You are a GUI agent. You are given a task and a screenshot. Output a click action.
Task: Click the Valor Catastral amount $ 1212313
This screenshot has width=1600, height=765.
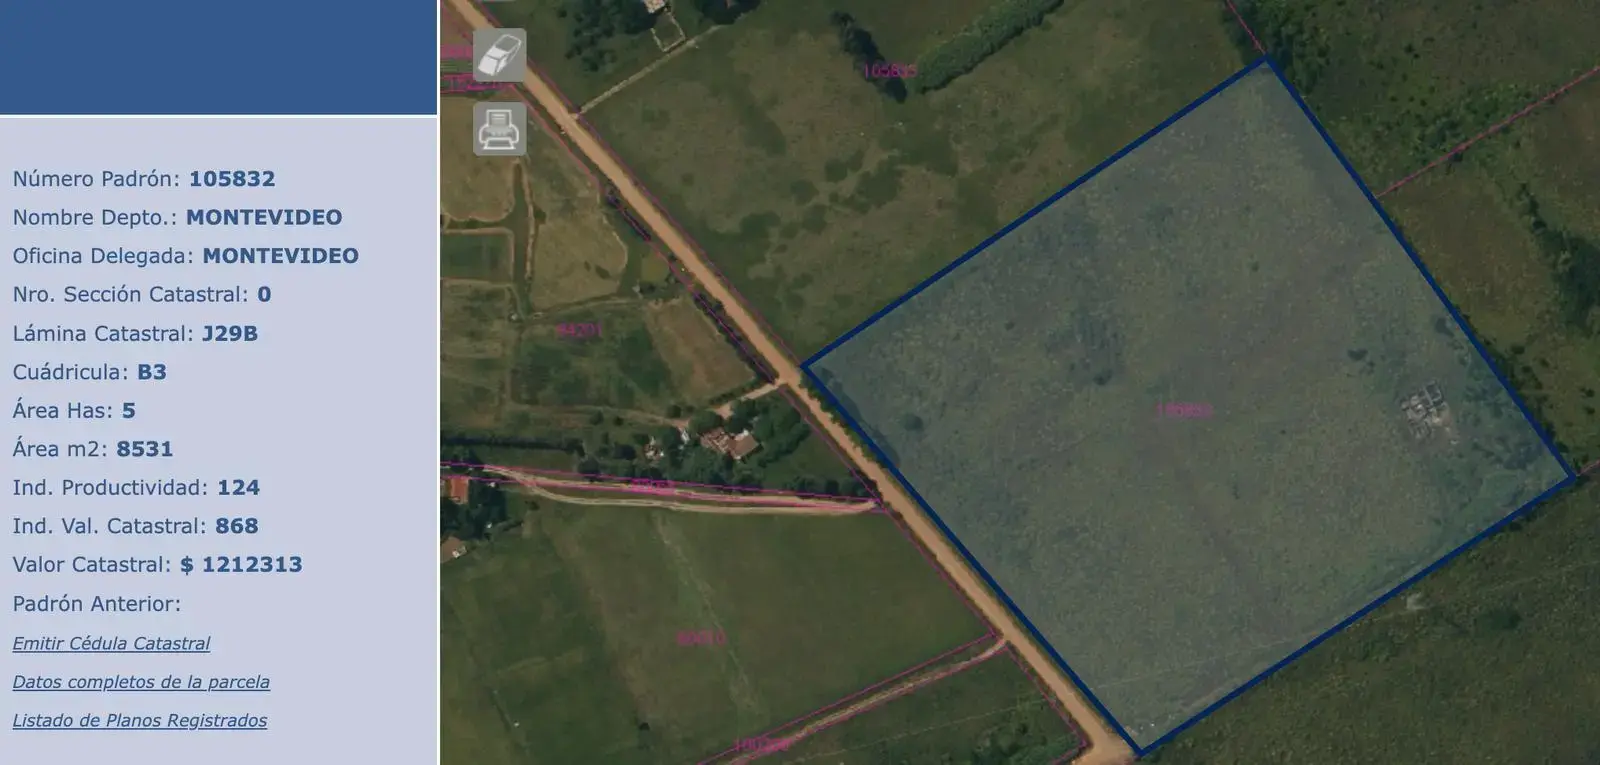[x=241, y=564]
